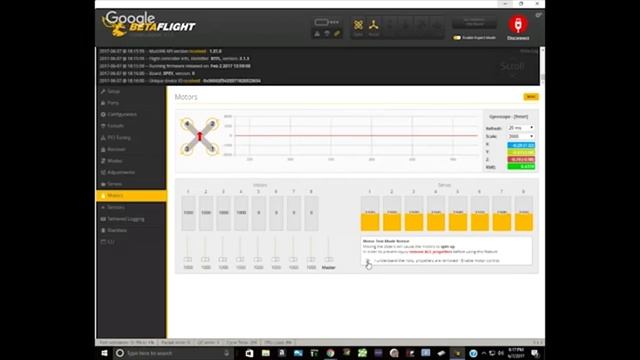640x360 pixels.
Task: Click the Master motor slider handle
Action: [x=329, y=259]
